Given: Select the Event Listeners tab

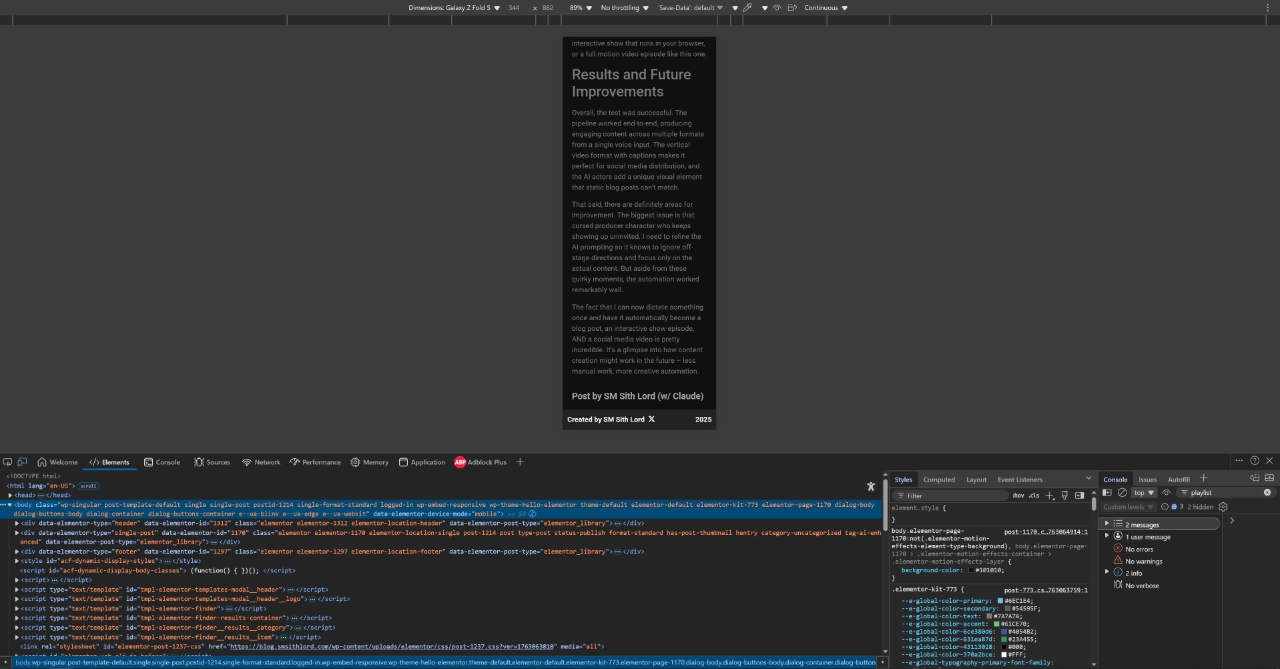Looking at the screenshot, I should [1020, 480].
